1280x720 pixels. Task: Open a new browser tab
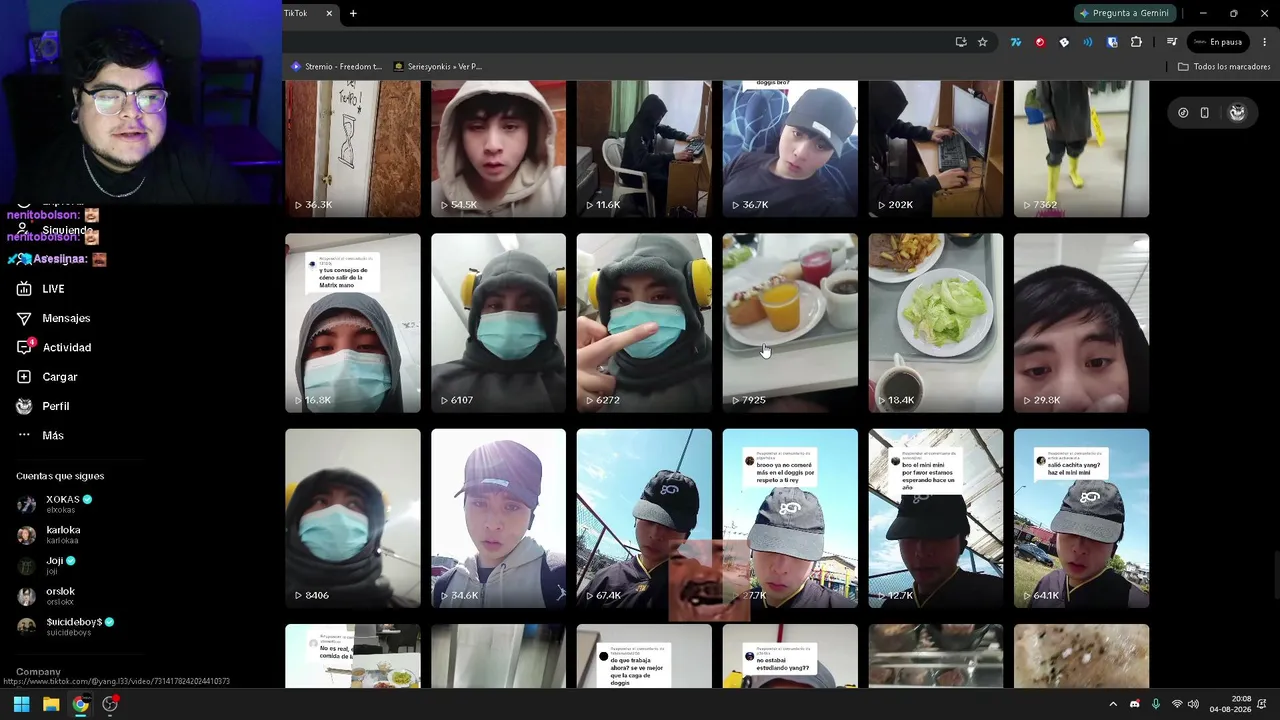point(353,13)
